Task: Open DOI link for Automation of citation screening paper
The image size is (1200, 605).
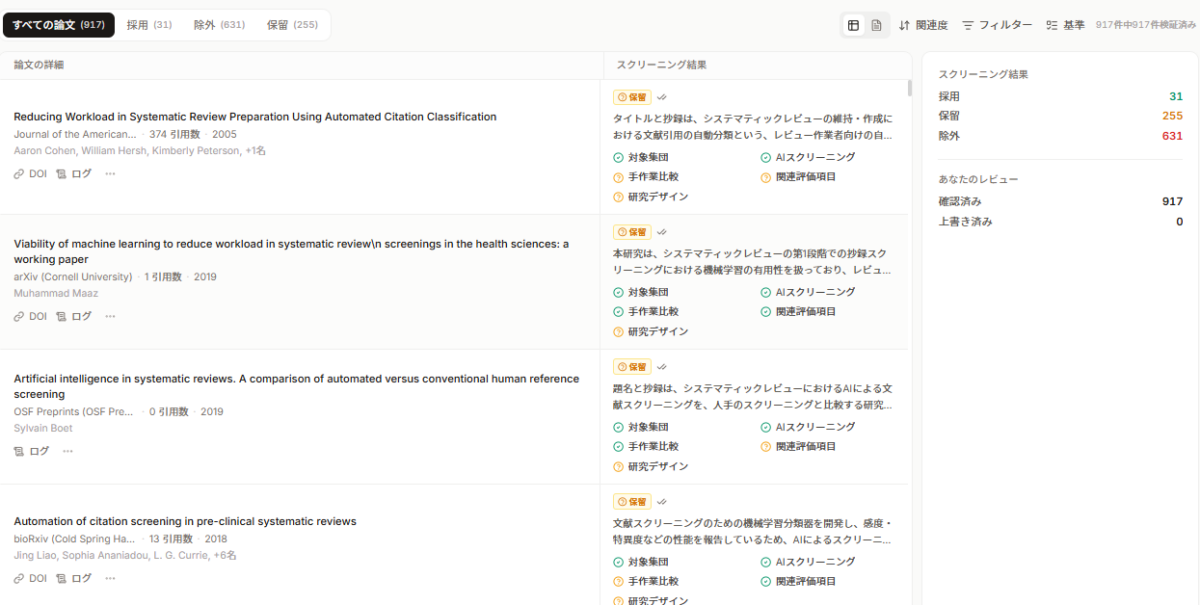Action: (30, 578)
